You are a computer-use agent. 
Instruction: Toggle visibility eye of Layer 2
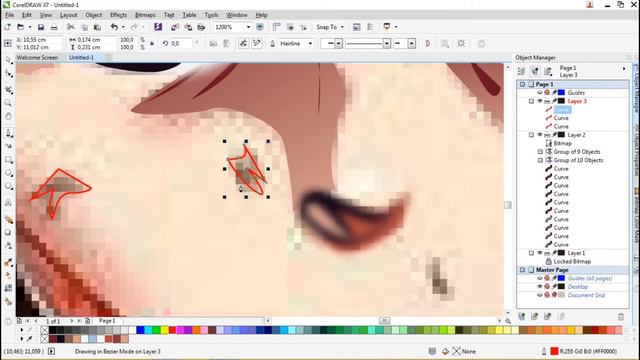(x=540, y=135)
